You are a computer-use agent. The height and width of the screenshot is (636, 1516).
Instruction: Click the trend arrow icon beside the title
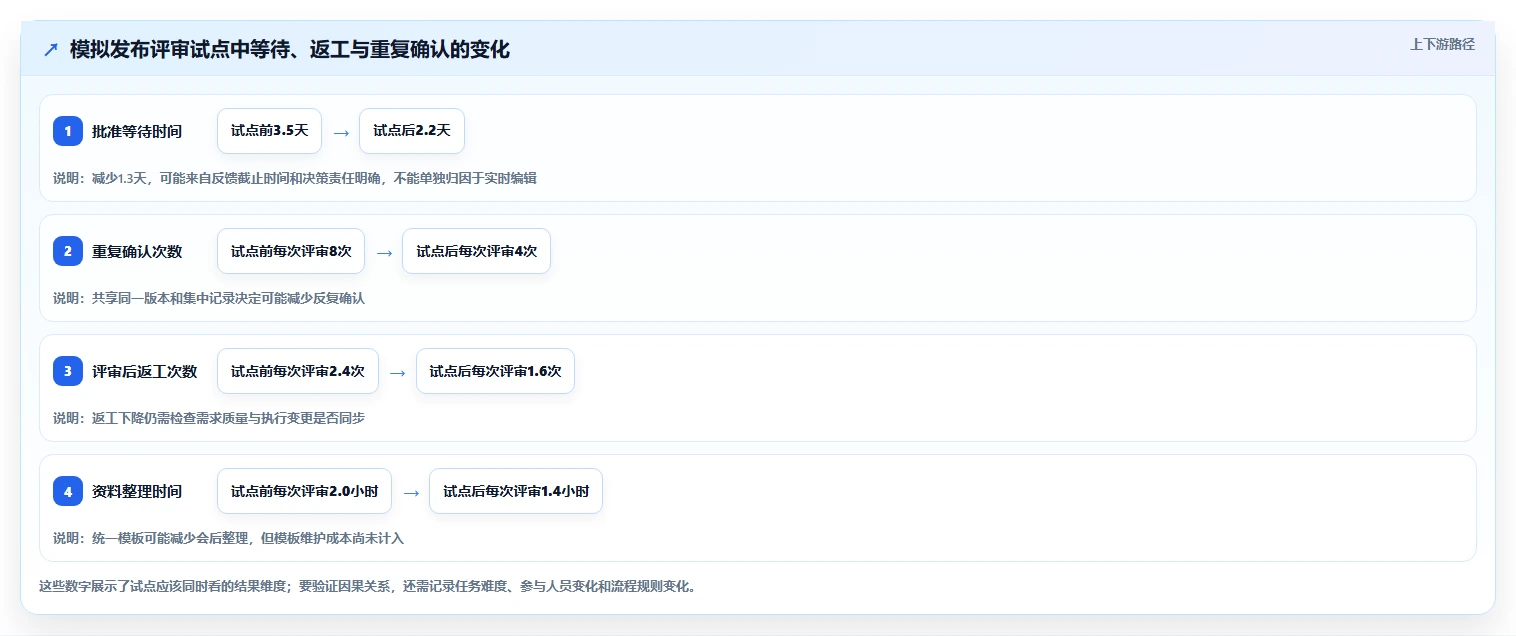tap(51, 49)
